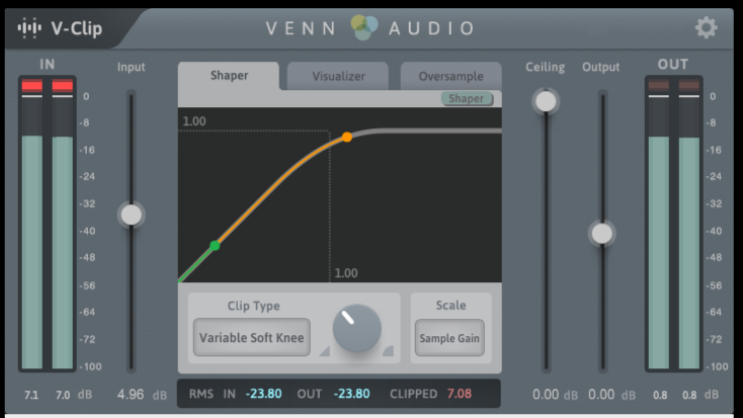Select the green node on the shaper curve
The image size is (743, 418).
[x=215, y=245]
